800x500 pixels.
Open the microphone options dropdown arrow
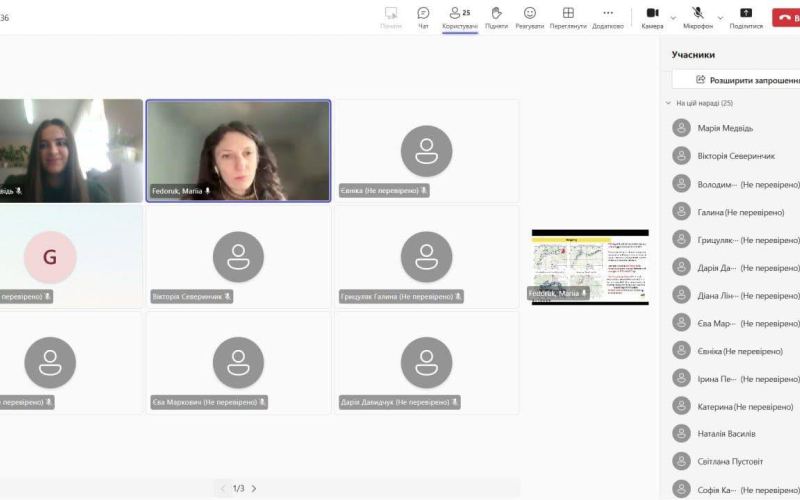719,17
